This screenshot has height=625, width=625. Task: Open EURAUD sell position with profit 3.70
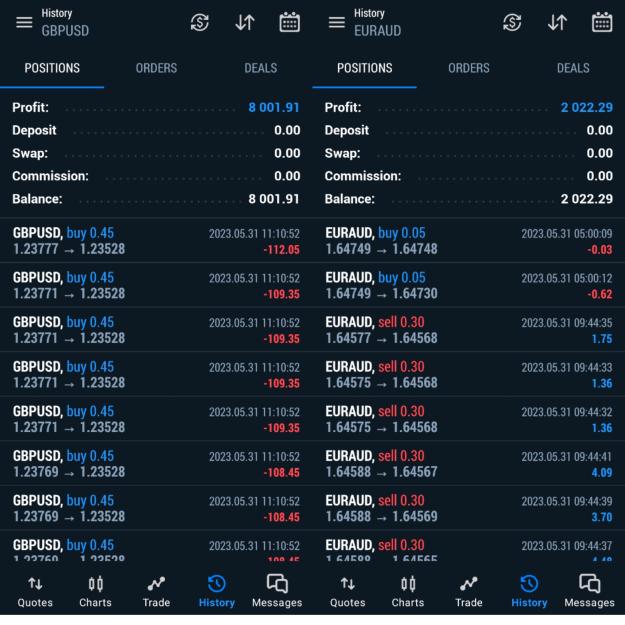469,509
